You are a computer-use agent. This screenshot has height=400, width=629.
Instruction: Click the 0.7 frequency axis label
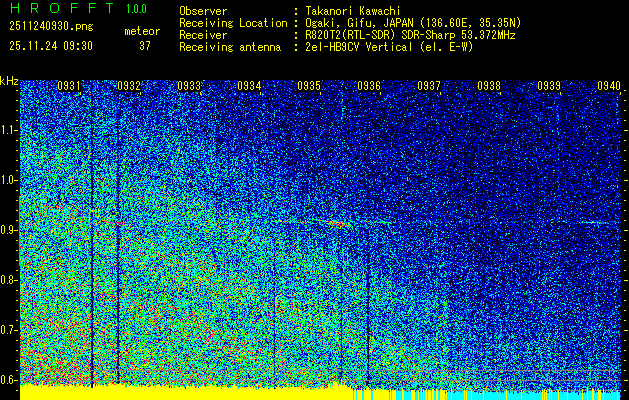8,330
